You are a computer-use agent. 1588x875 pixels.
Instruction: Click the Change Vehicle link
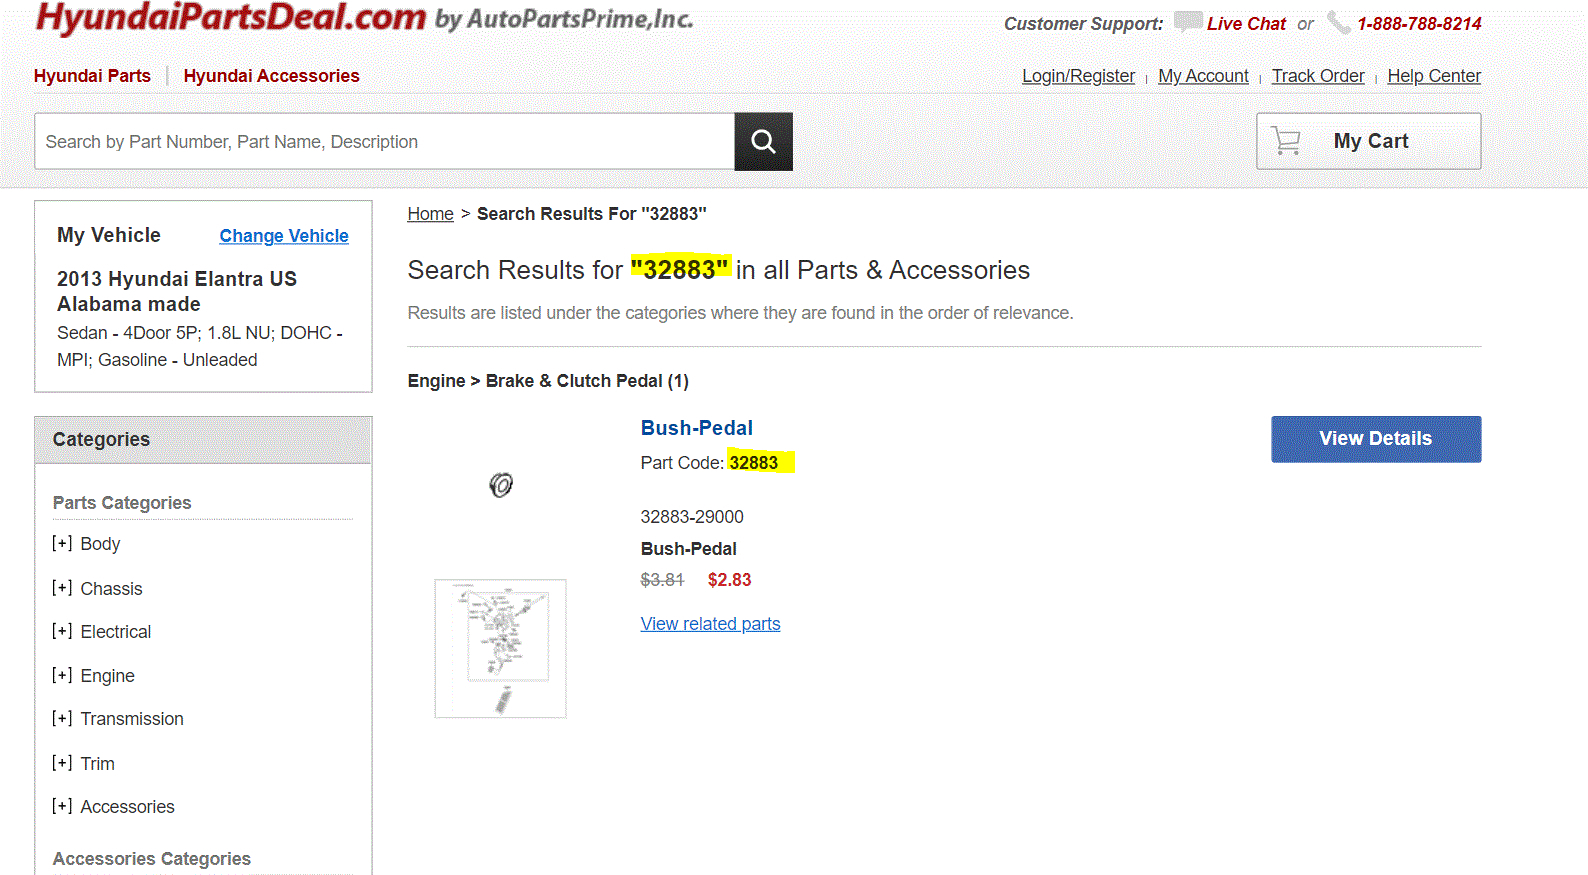[x=284, y=236]
